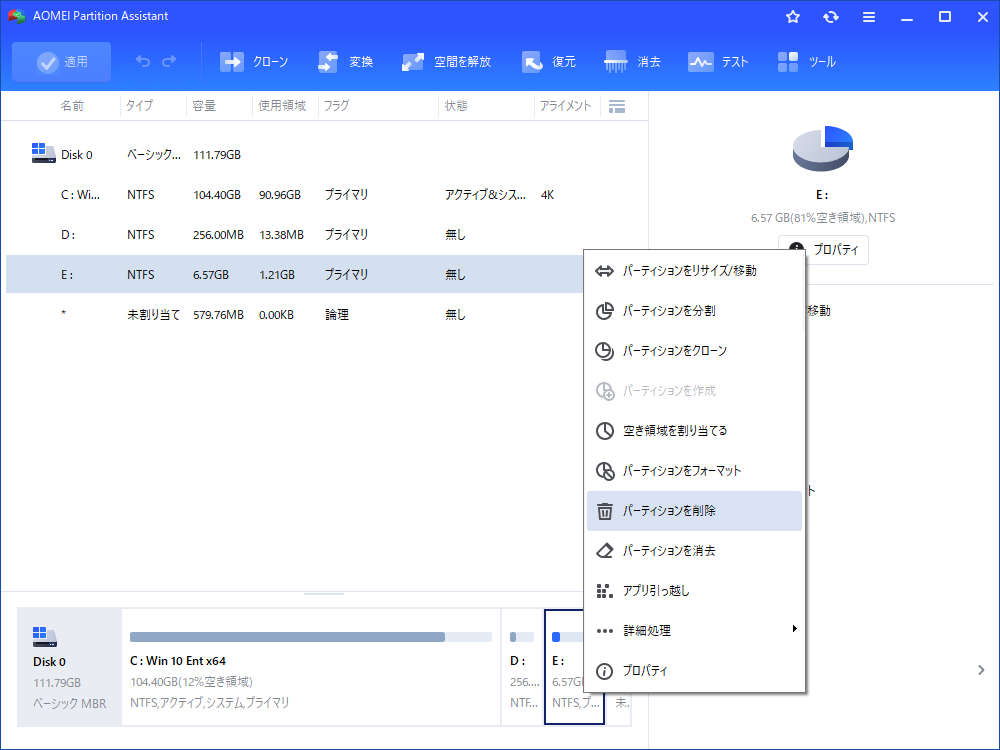
Task: Sort by 容量 column header
Action: click(204, 106)
